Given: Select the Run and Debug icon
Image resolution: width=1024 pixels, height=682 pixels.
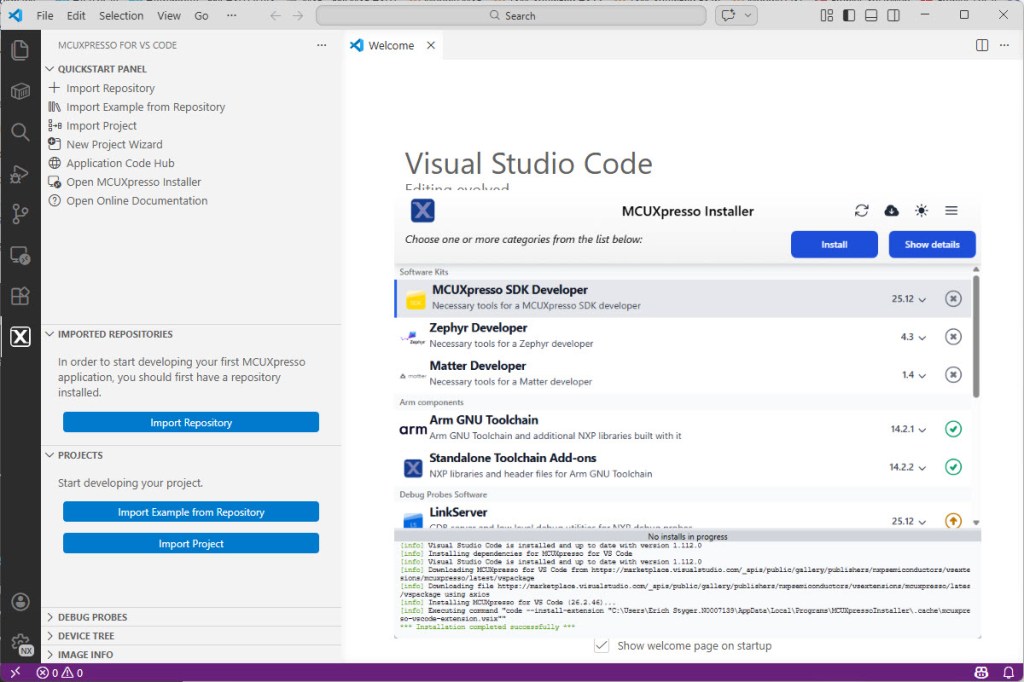Looking at the screenshot, I should [20, 172].
